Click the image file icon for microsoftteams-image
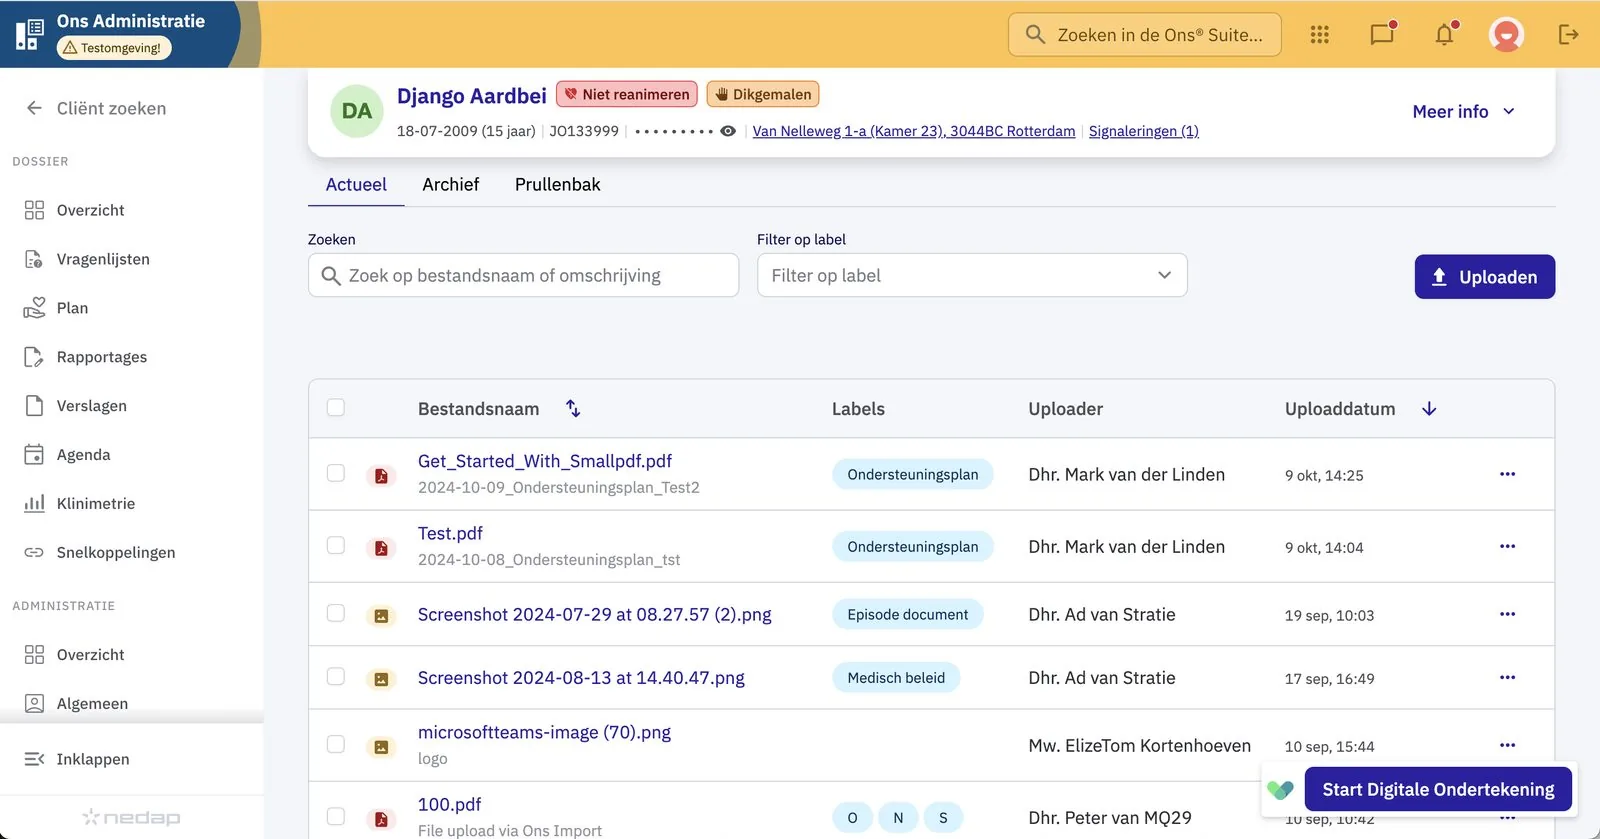This screenshot has height=839, width=1600. [x=381, y=747]
